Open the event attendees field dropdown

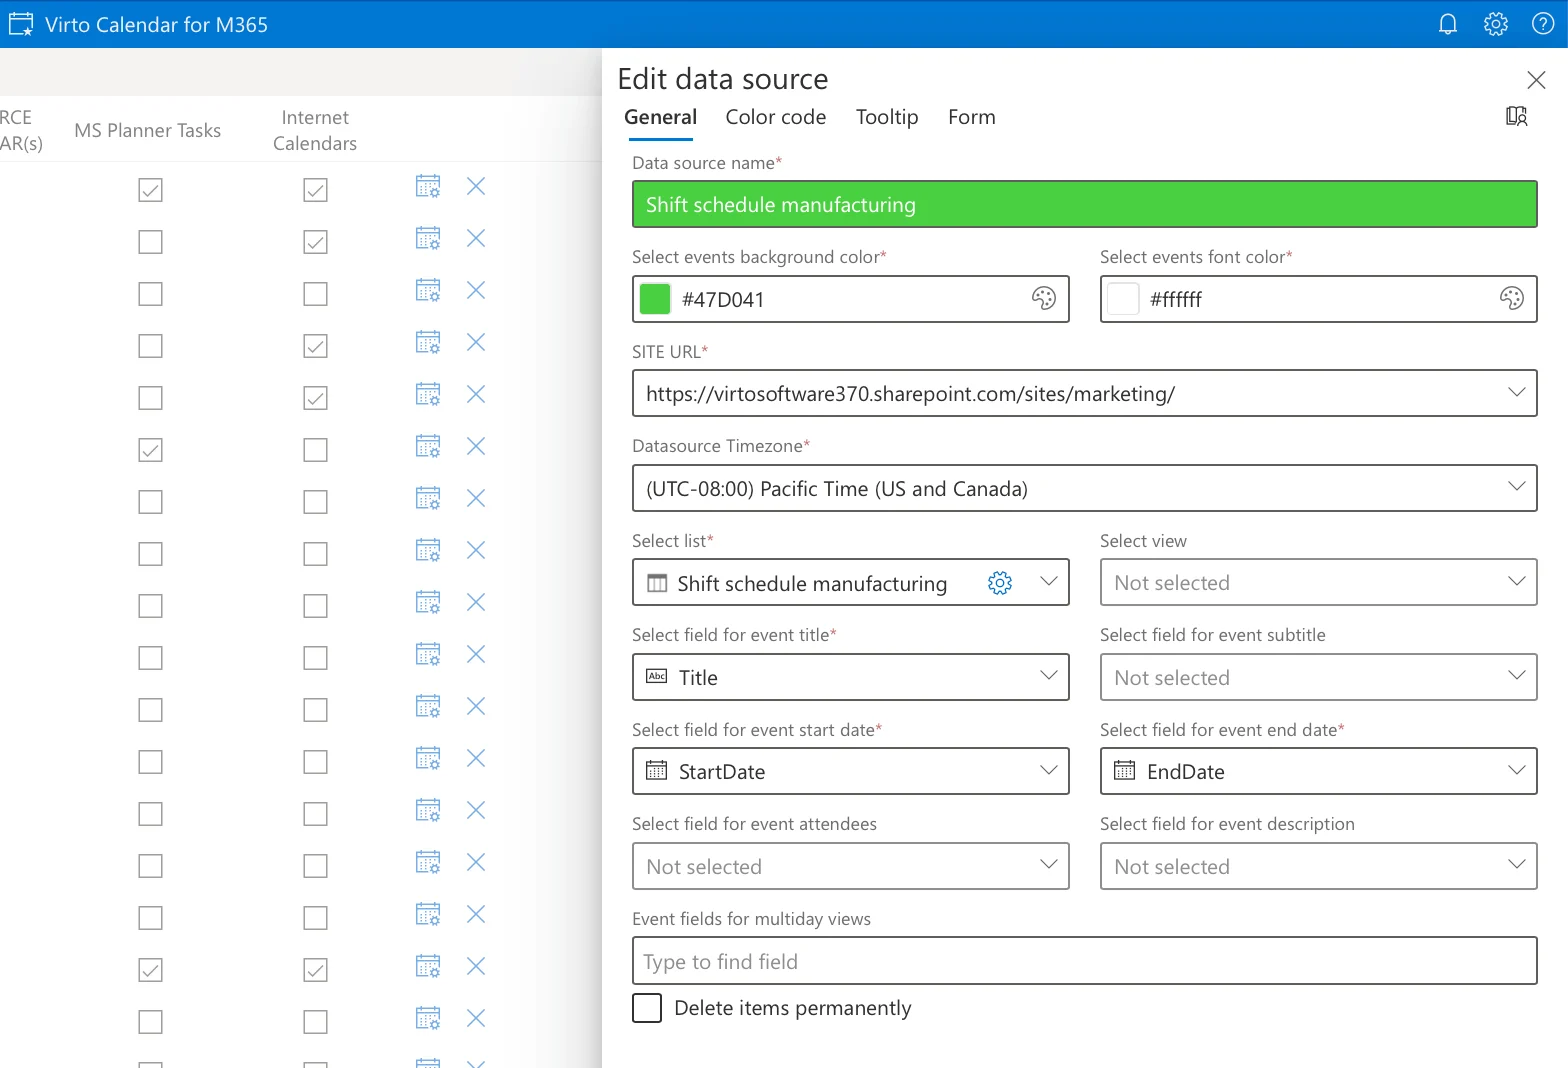click(x=850, y=866)
